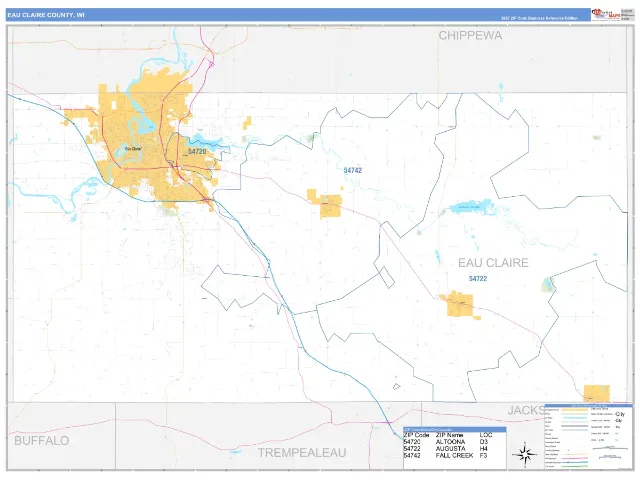
Task: Click the 'D3' location cell
Action: pos(483,442)
